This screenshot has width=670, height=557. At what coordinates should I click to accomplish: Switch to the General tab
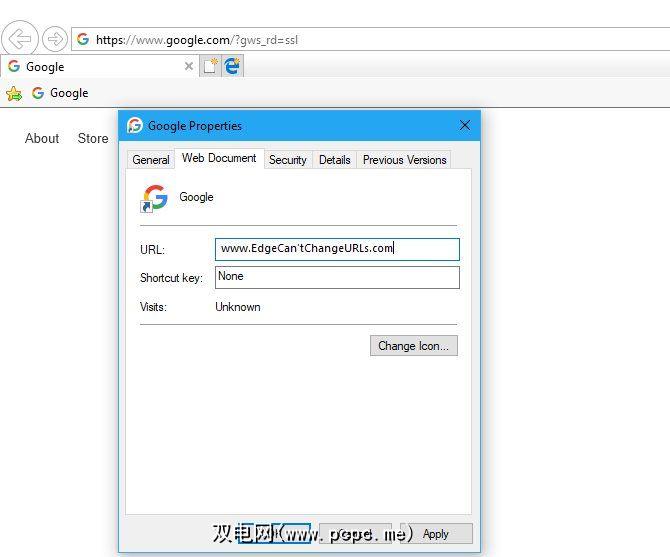click(151, 159)
